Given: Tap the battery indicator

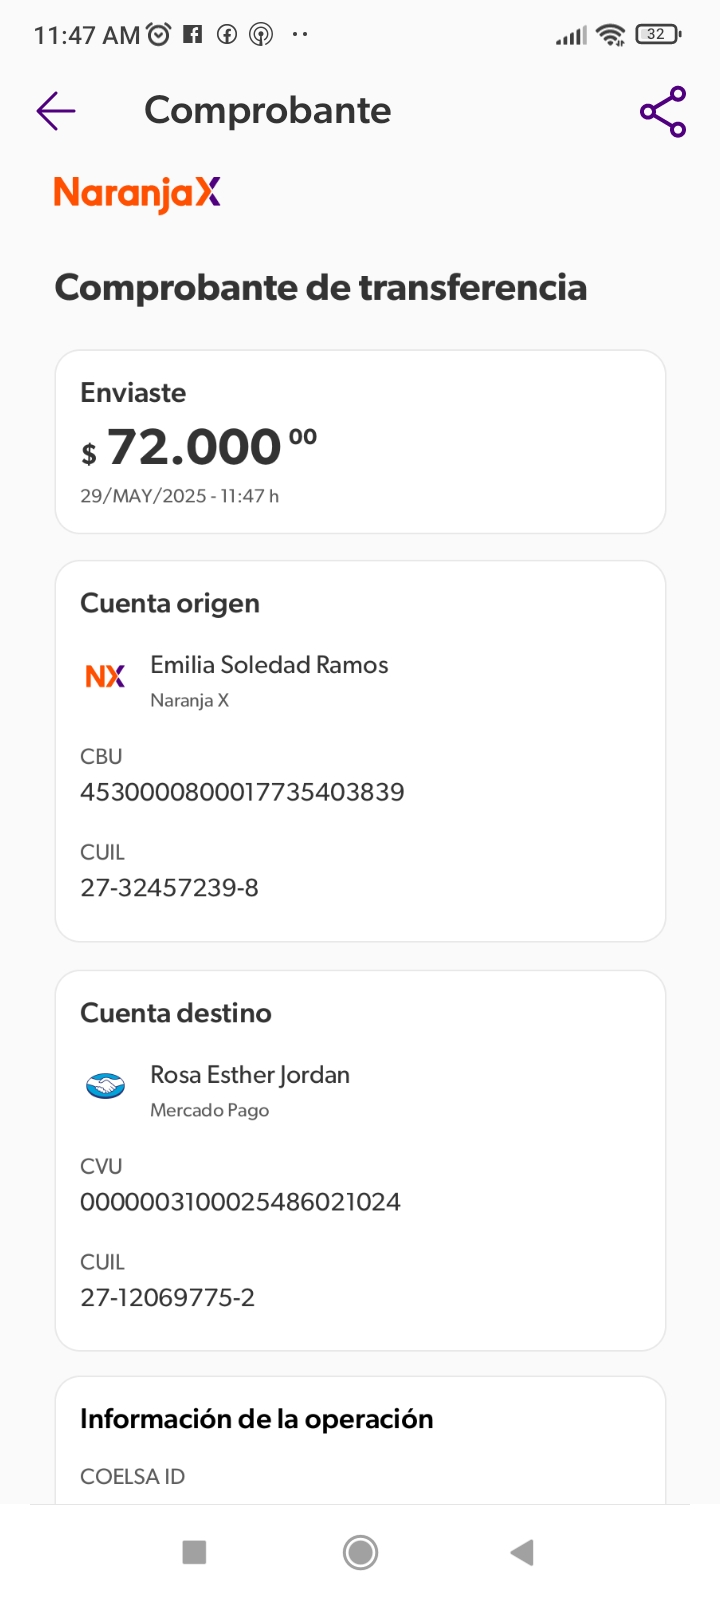Looking at the screenshot, I should point(657,35).
